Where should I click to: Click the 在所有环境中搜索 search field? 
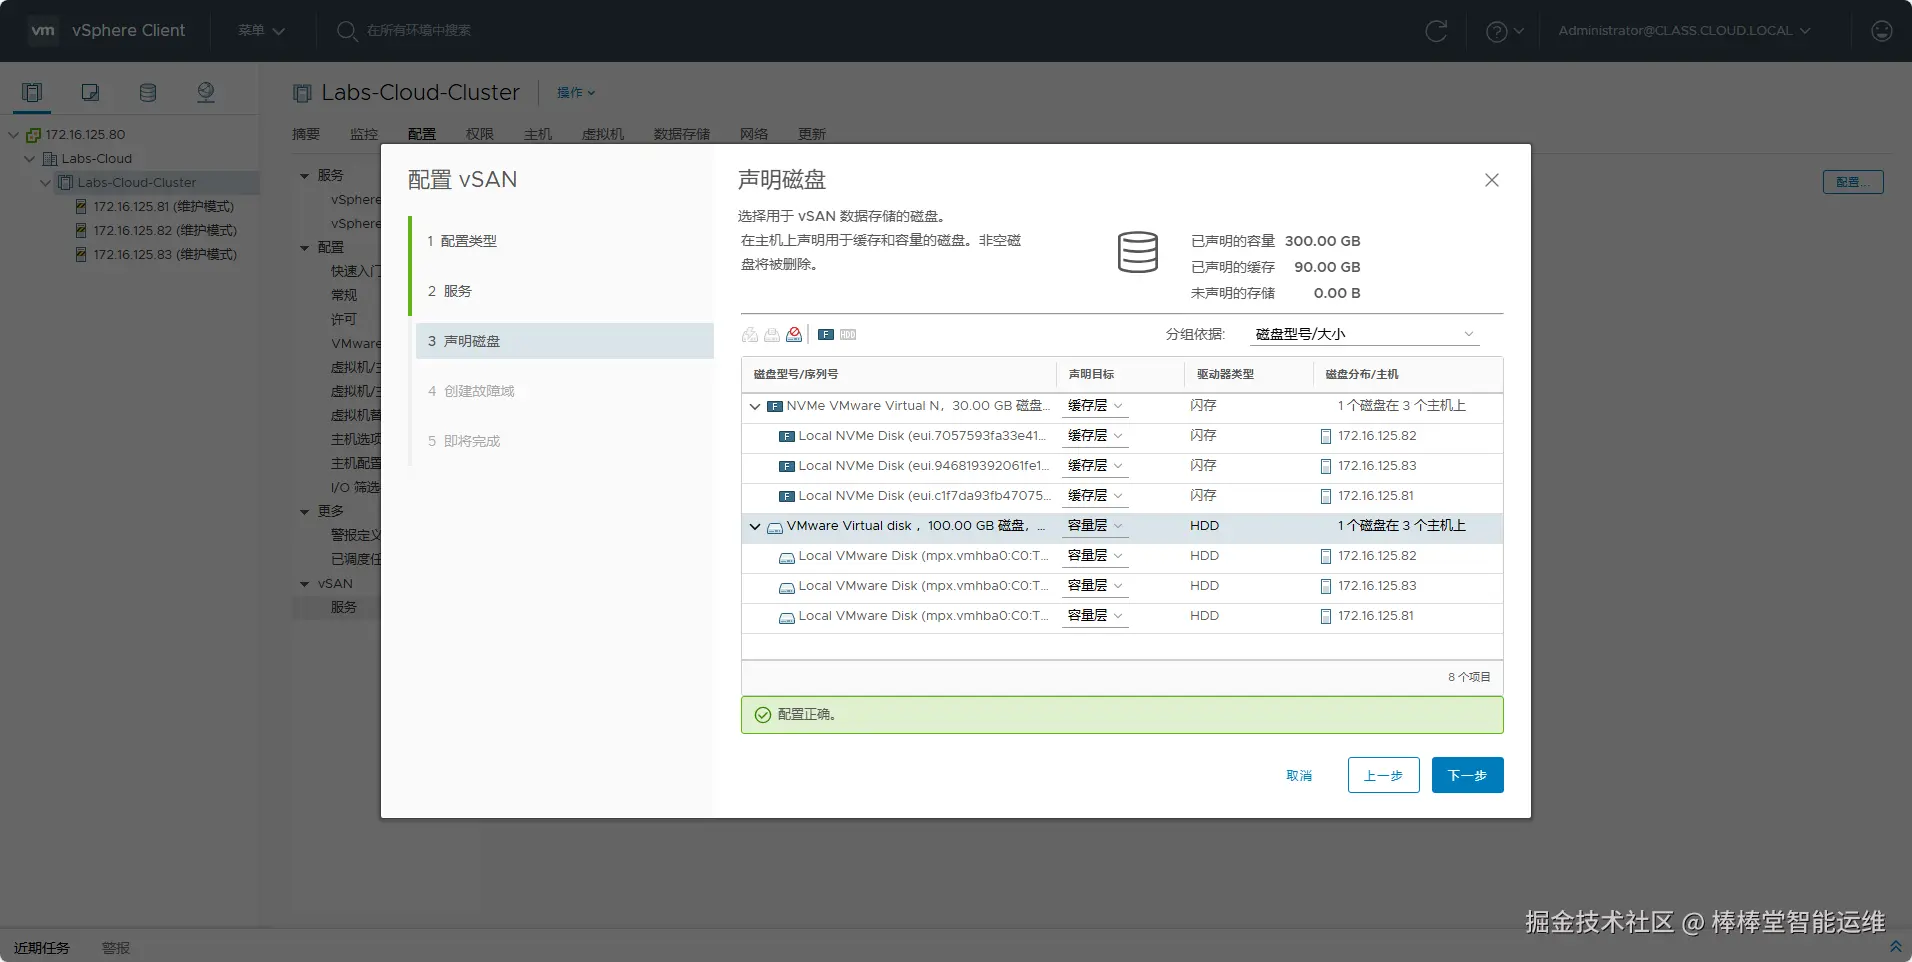[x=418, y=31]
